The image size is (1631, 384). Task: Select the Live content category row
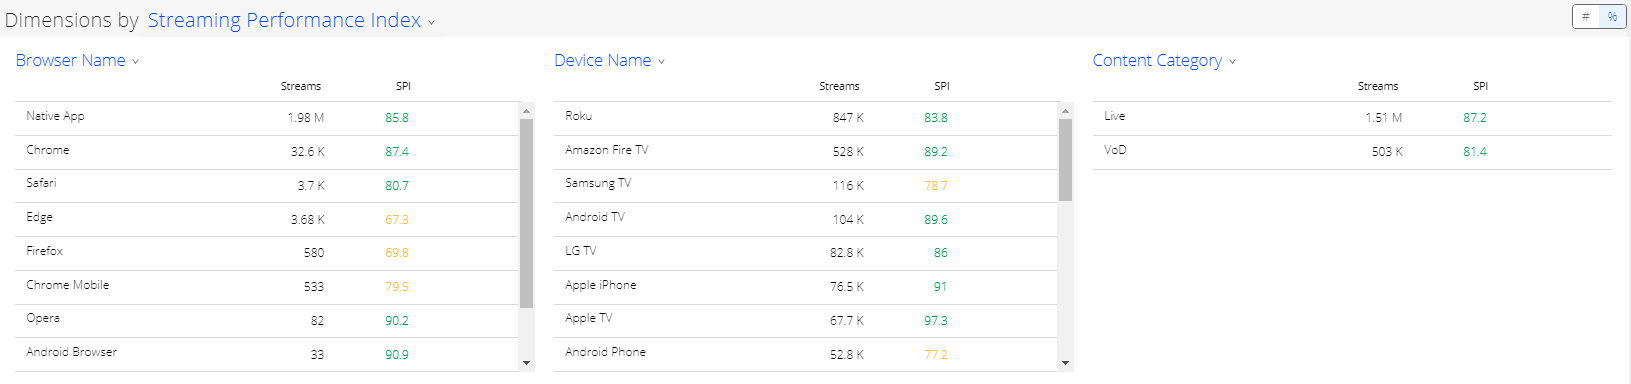[1352, 118]
